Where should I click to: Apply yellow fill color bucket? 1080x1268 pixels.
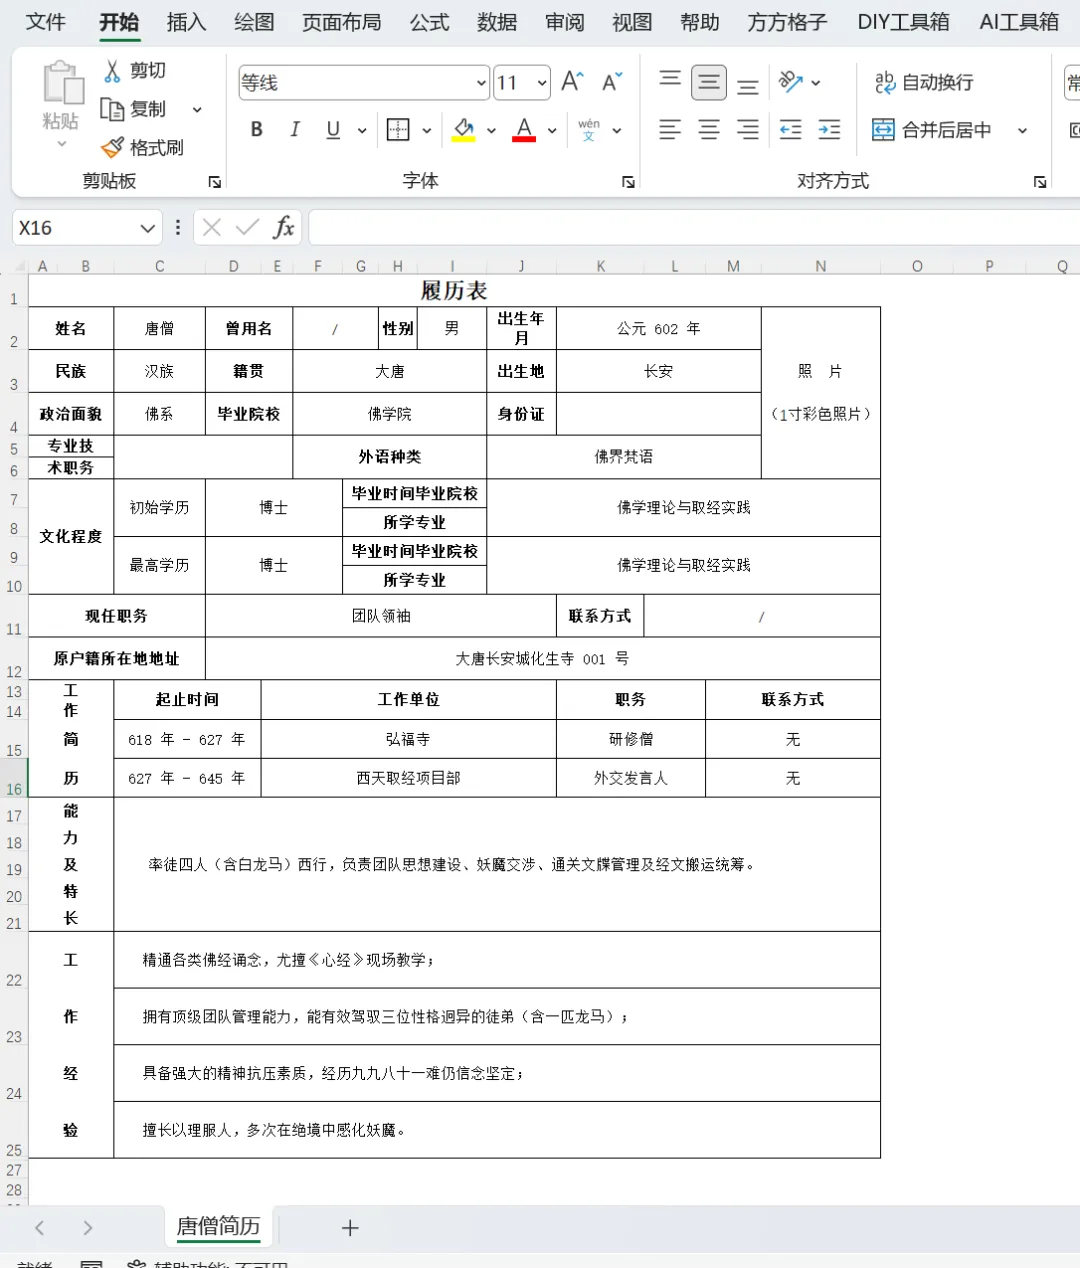coord(463,129)
